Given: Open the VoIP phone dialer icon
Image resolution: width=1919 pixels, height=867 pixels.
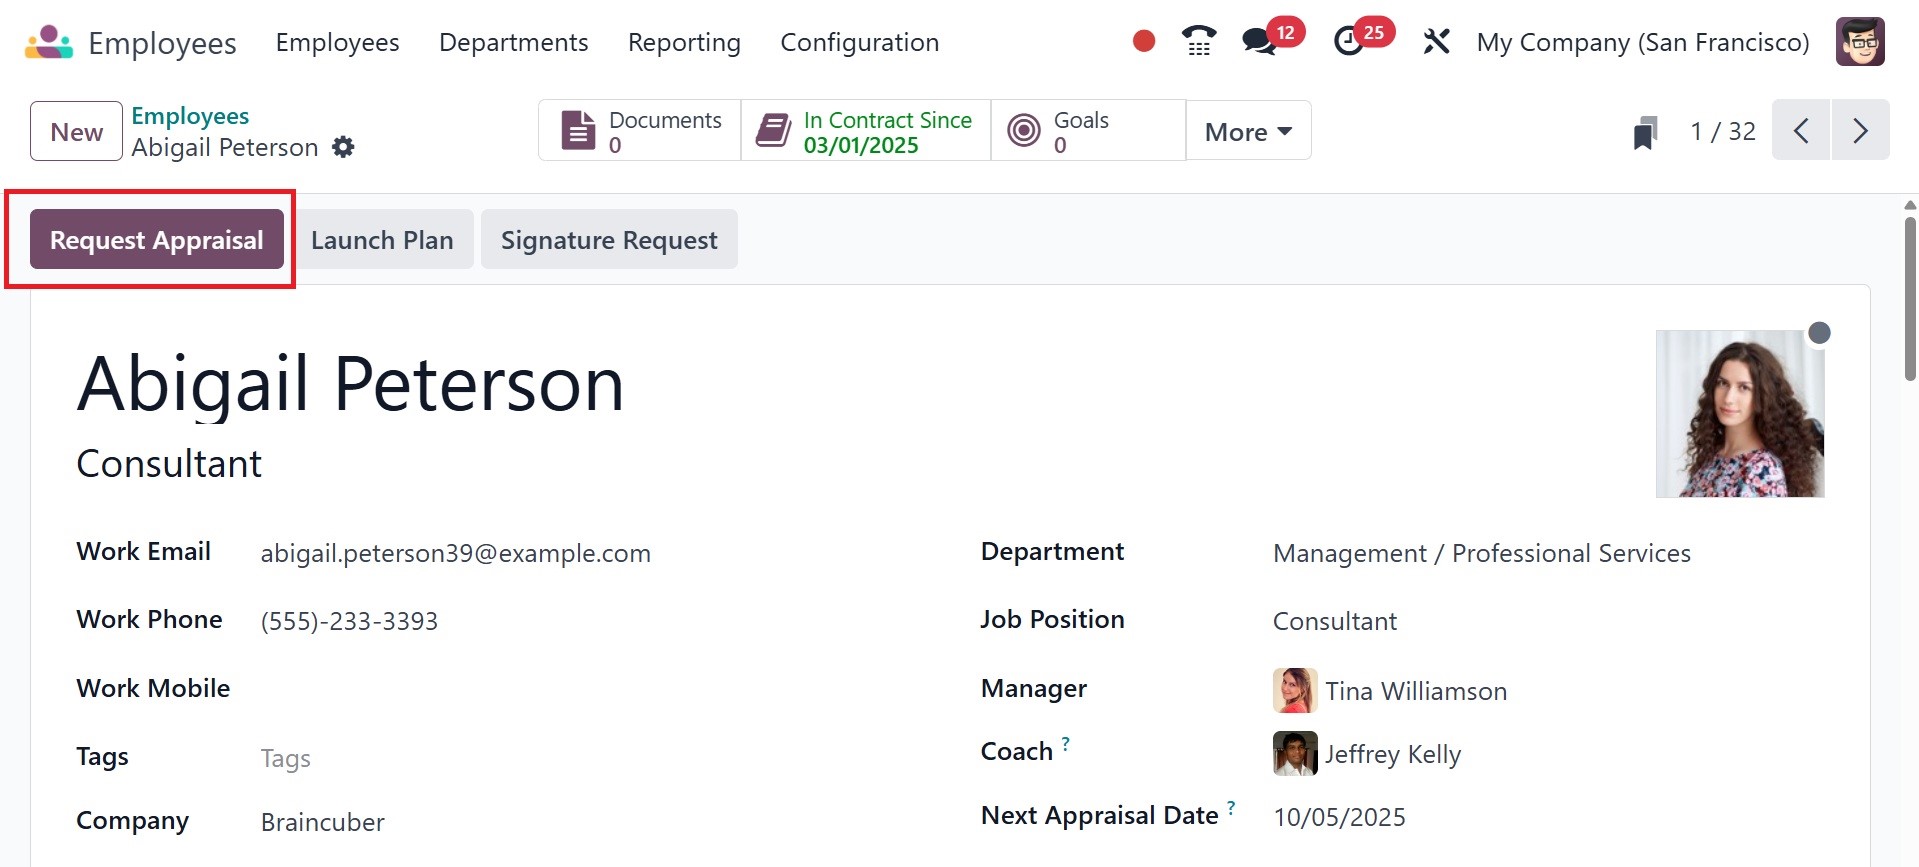Looking at the screenshot, I should tap(1198, 41).
